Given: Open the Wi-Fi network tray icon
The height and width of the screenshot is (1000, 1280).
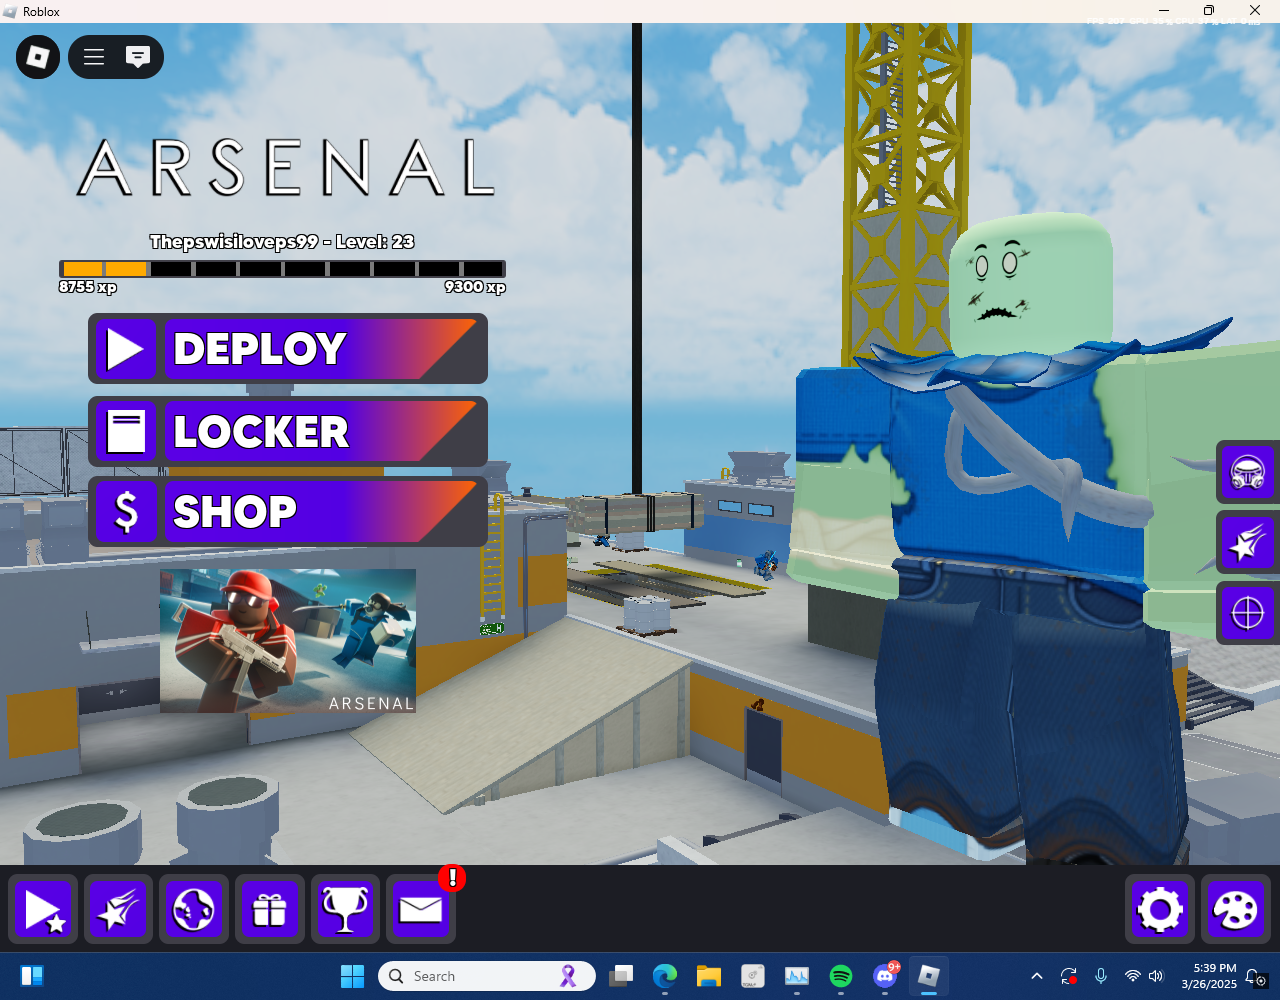Looking at the screenshot, I should click(x=1132, y=976).
